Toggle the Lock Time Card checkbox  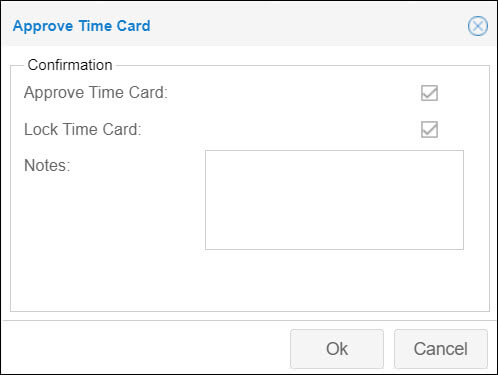point(429,129)
